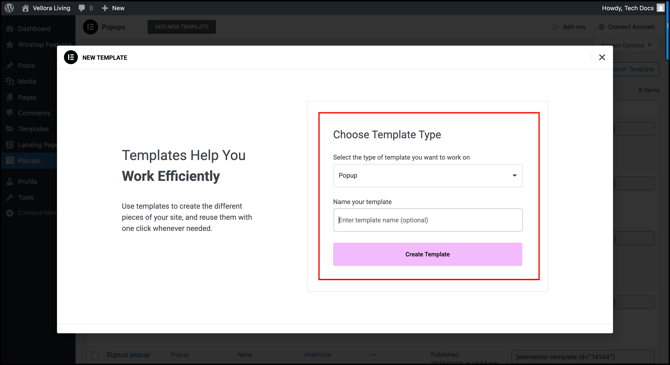Click the Add-ons link in header

[569, 26]
